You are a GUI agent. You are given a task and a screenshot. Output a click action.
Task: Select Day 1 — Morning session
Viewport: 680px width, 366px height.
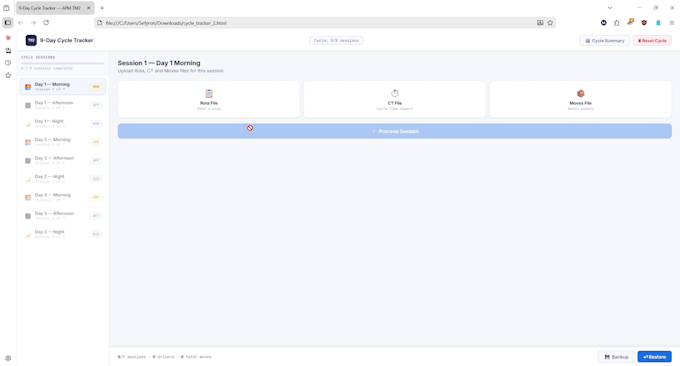[x=63, y=87]
